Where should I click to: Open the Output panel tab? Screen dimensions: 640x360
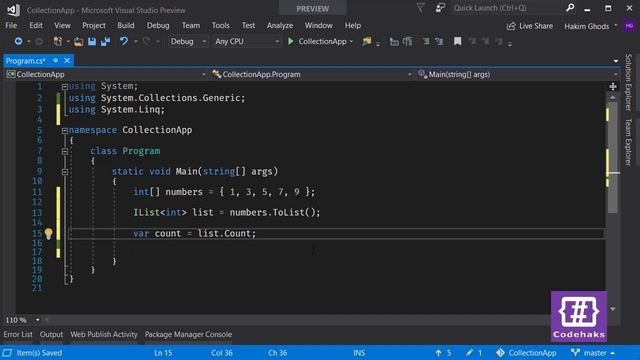coord(51,334)
